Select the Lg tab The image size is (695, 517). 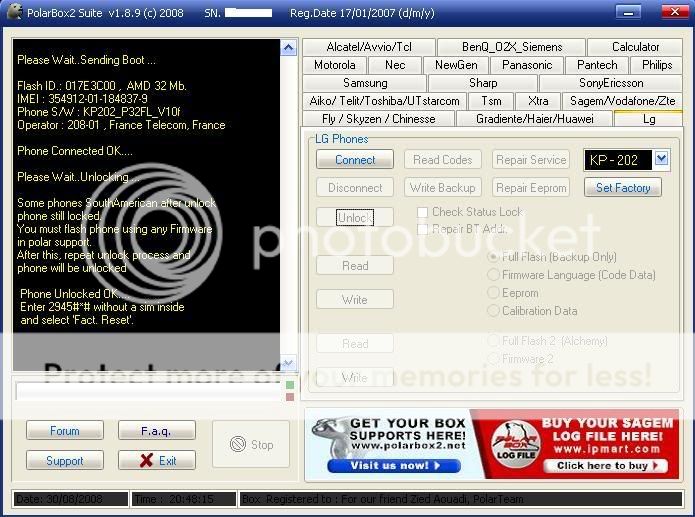pos(648,119)
